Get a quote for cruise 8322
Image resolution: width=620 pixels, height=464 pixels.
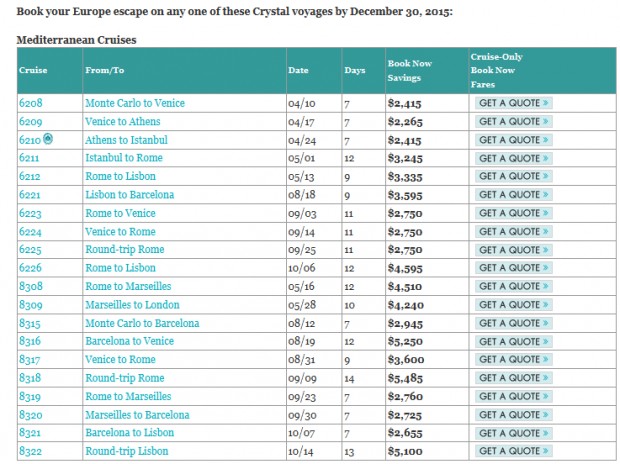pyautogui.click(x=513, y=451)
